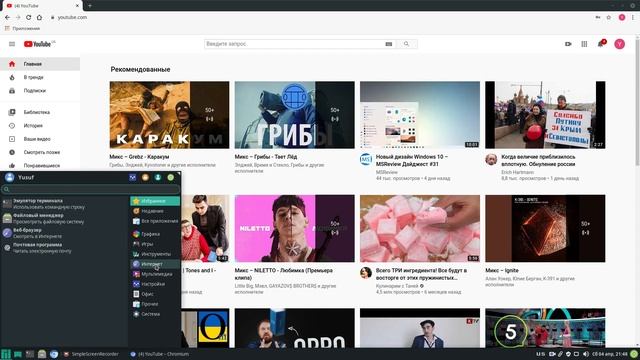
Task: Click the YouTube search magnifier button
Action: tap(406, 44)
